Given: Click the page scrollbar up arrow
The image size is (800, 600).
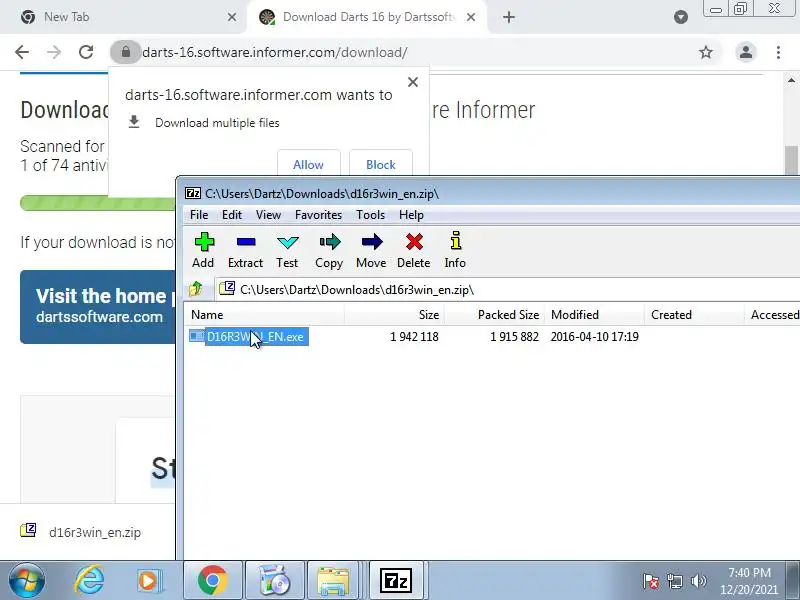Looking at the screenshot, I should click(791, 81).
